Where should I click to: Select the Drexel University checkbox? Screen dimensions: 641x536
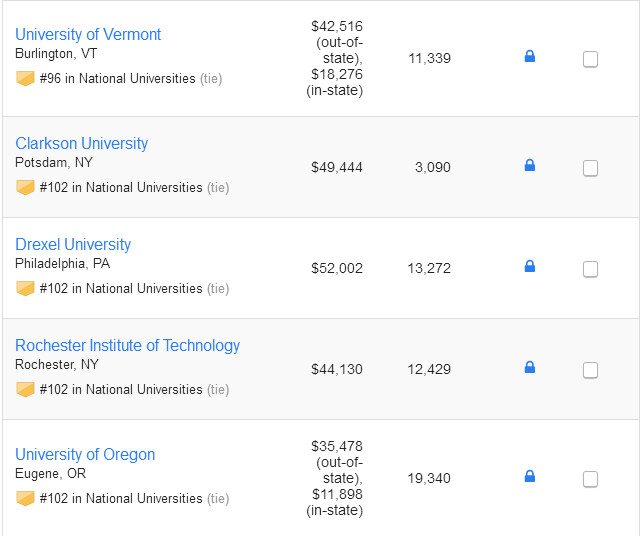(590, 269)
